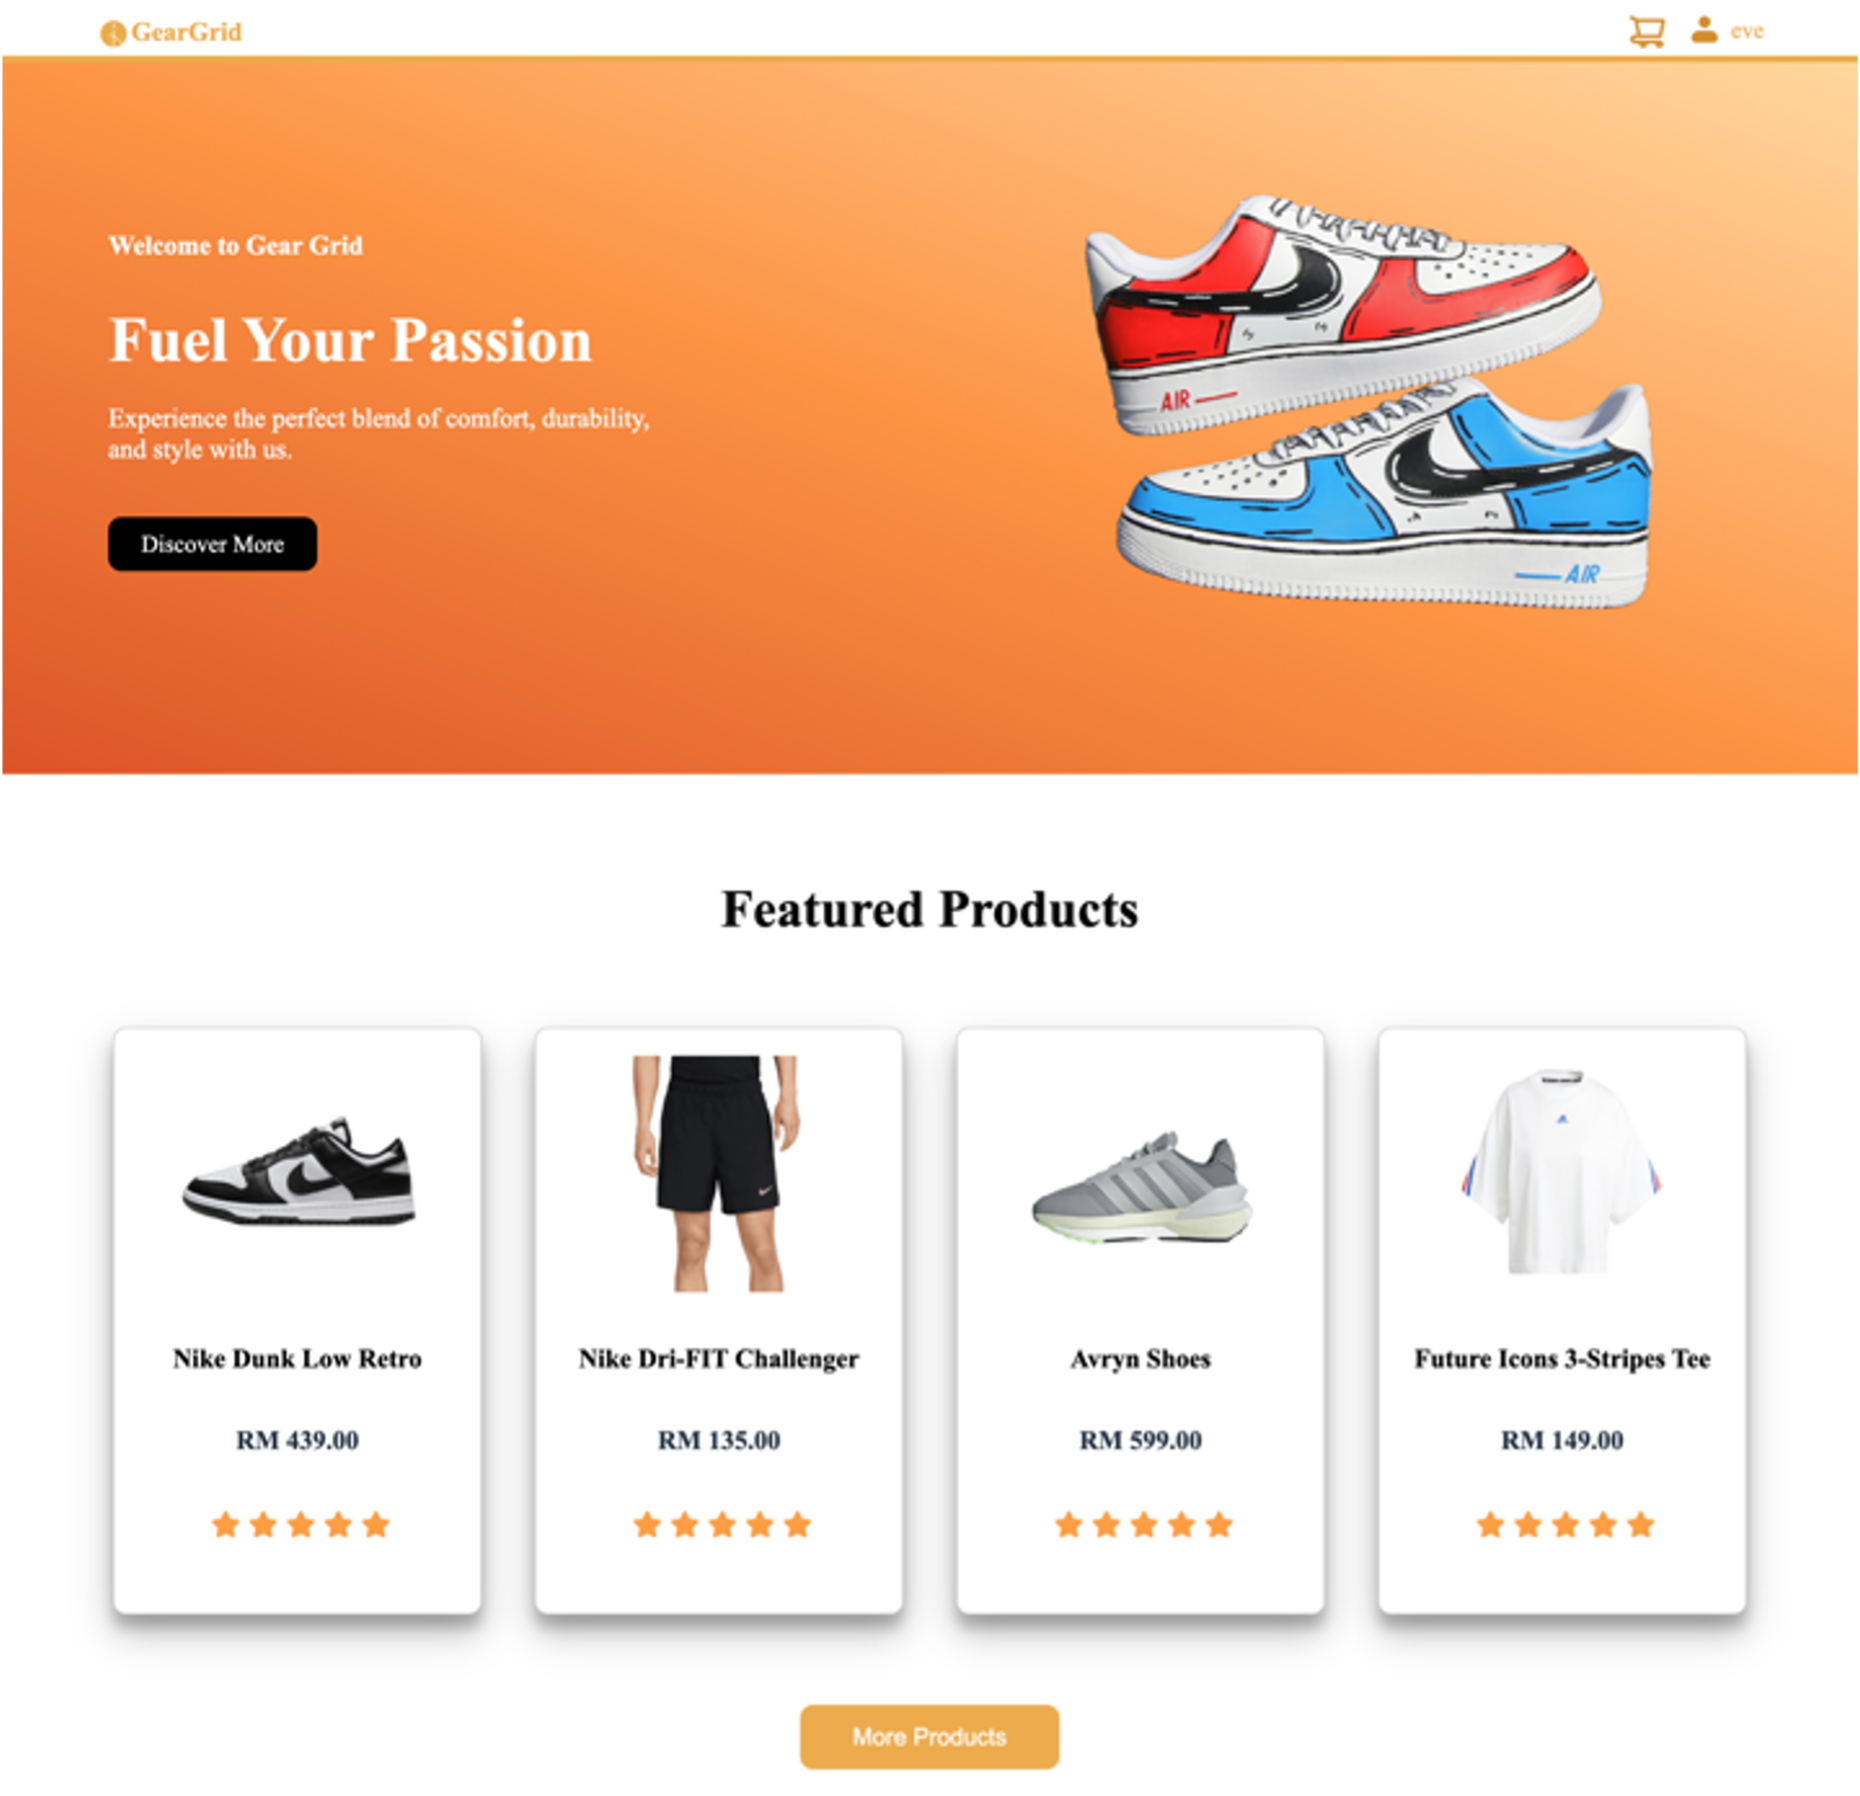Click the Avryn Shoes product title
This screenshot has height=1796, width=1860.
(1140, 1358)
